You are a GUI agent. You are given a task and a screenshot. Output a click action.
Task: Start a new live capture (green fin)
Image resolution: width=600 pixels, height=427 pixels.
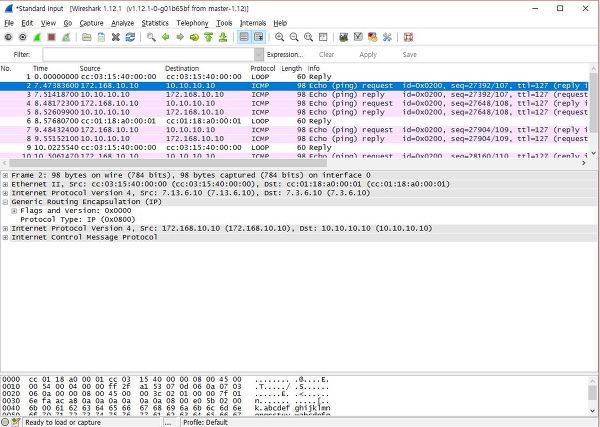click(x=37, y=37)
